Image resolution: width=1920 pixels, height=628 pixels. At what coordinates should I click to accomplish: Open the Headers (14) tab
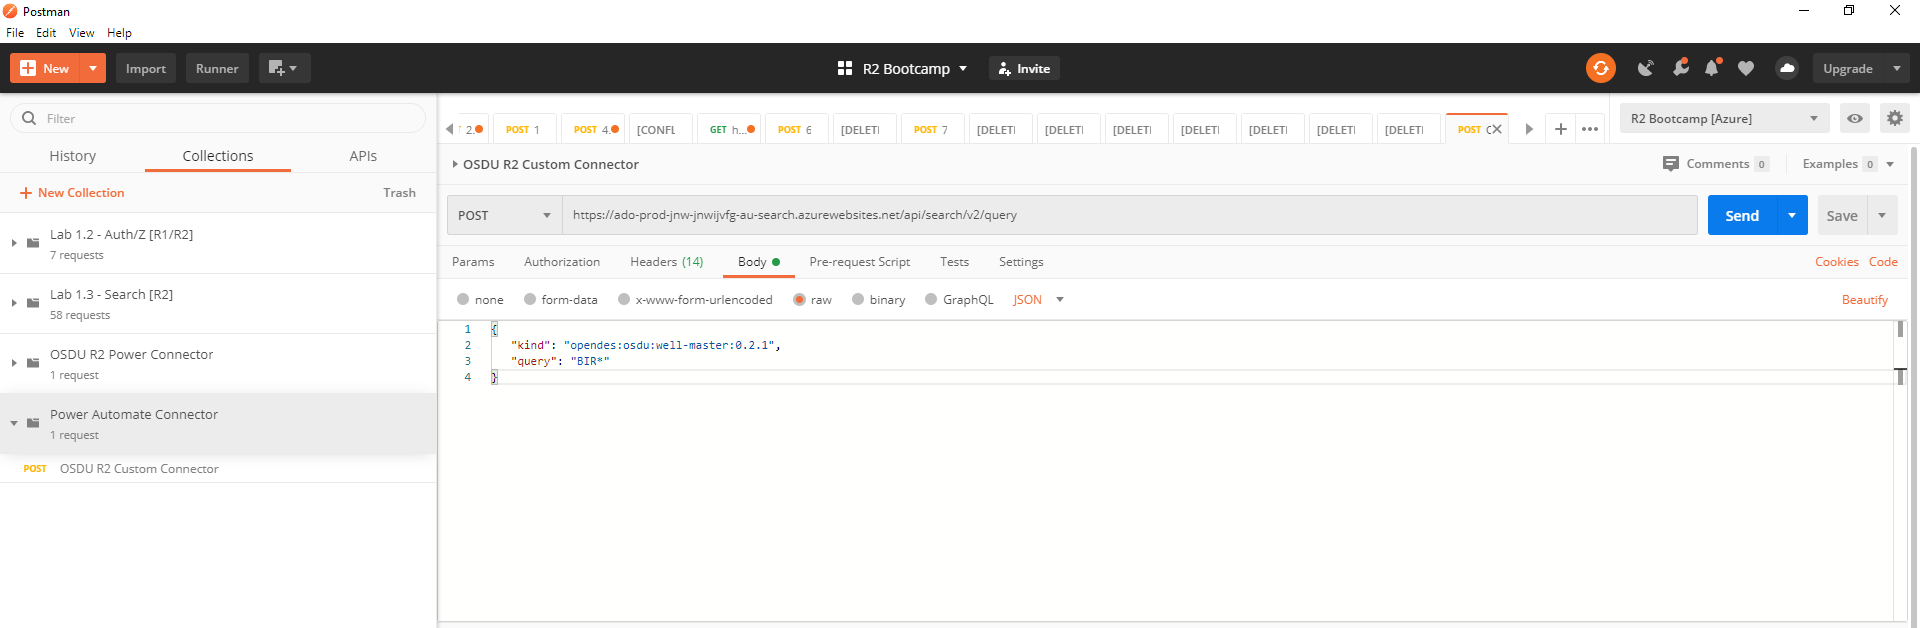tap(667, 262)
